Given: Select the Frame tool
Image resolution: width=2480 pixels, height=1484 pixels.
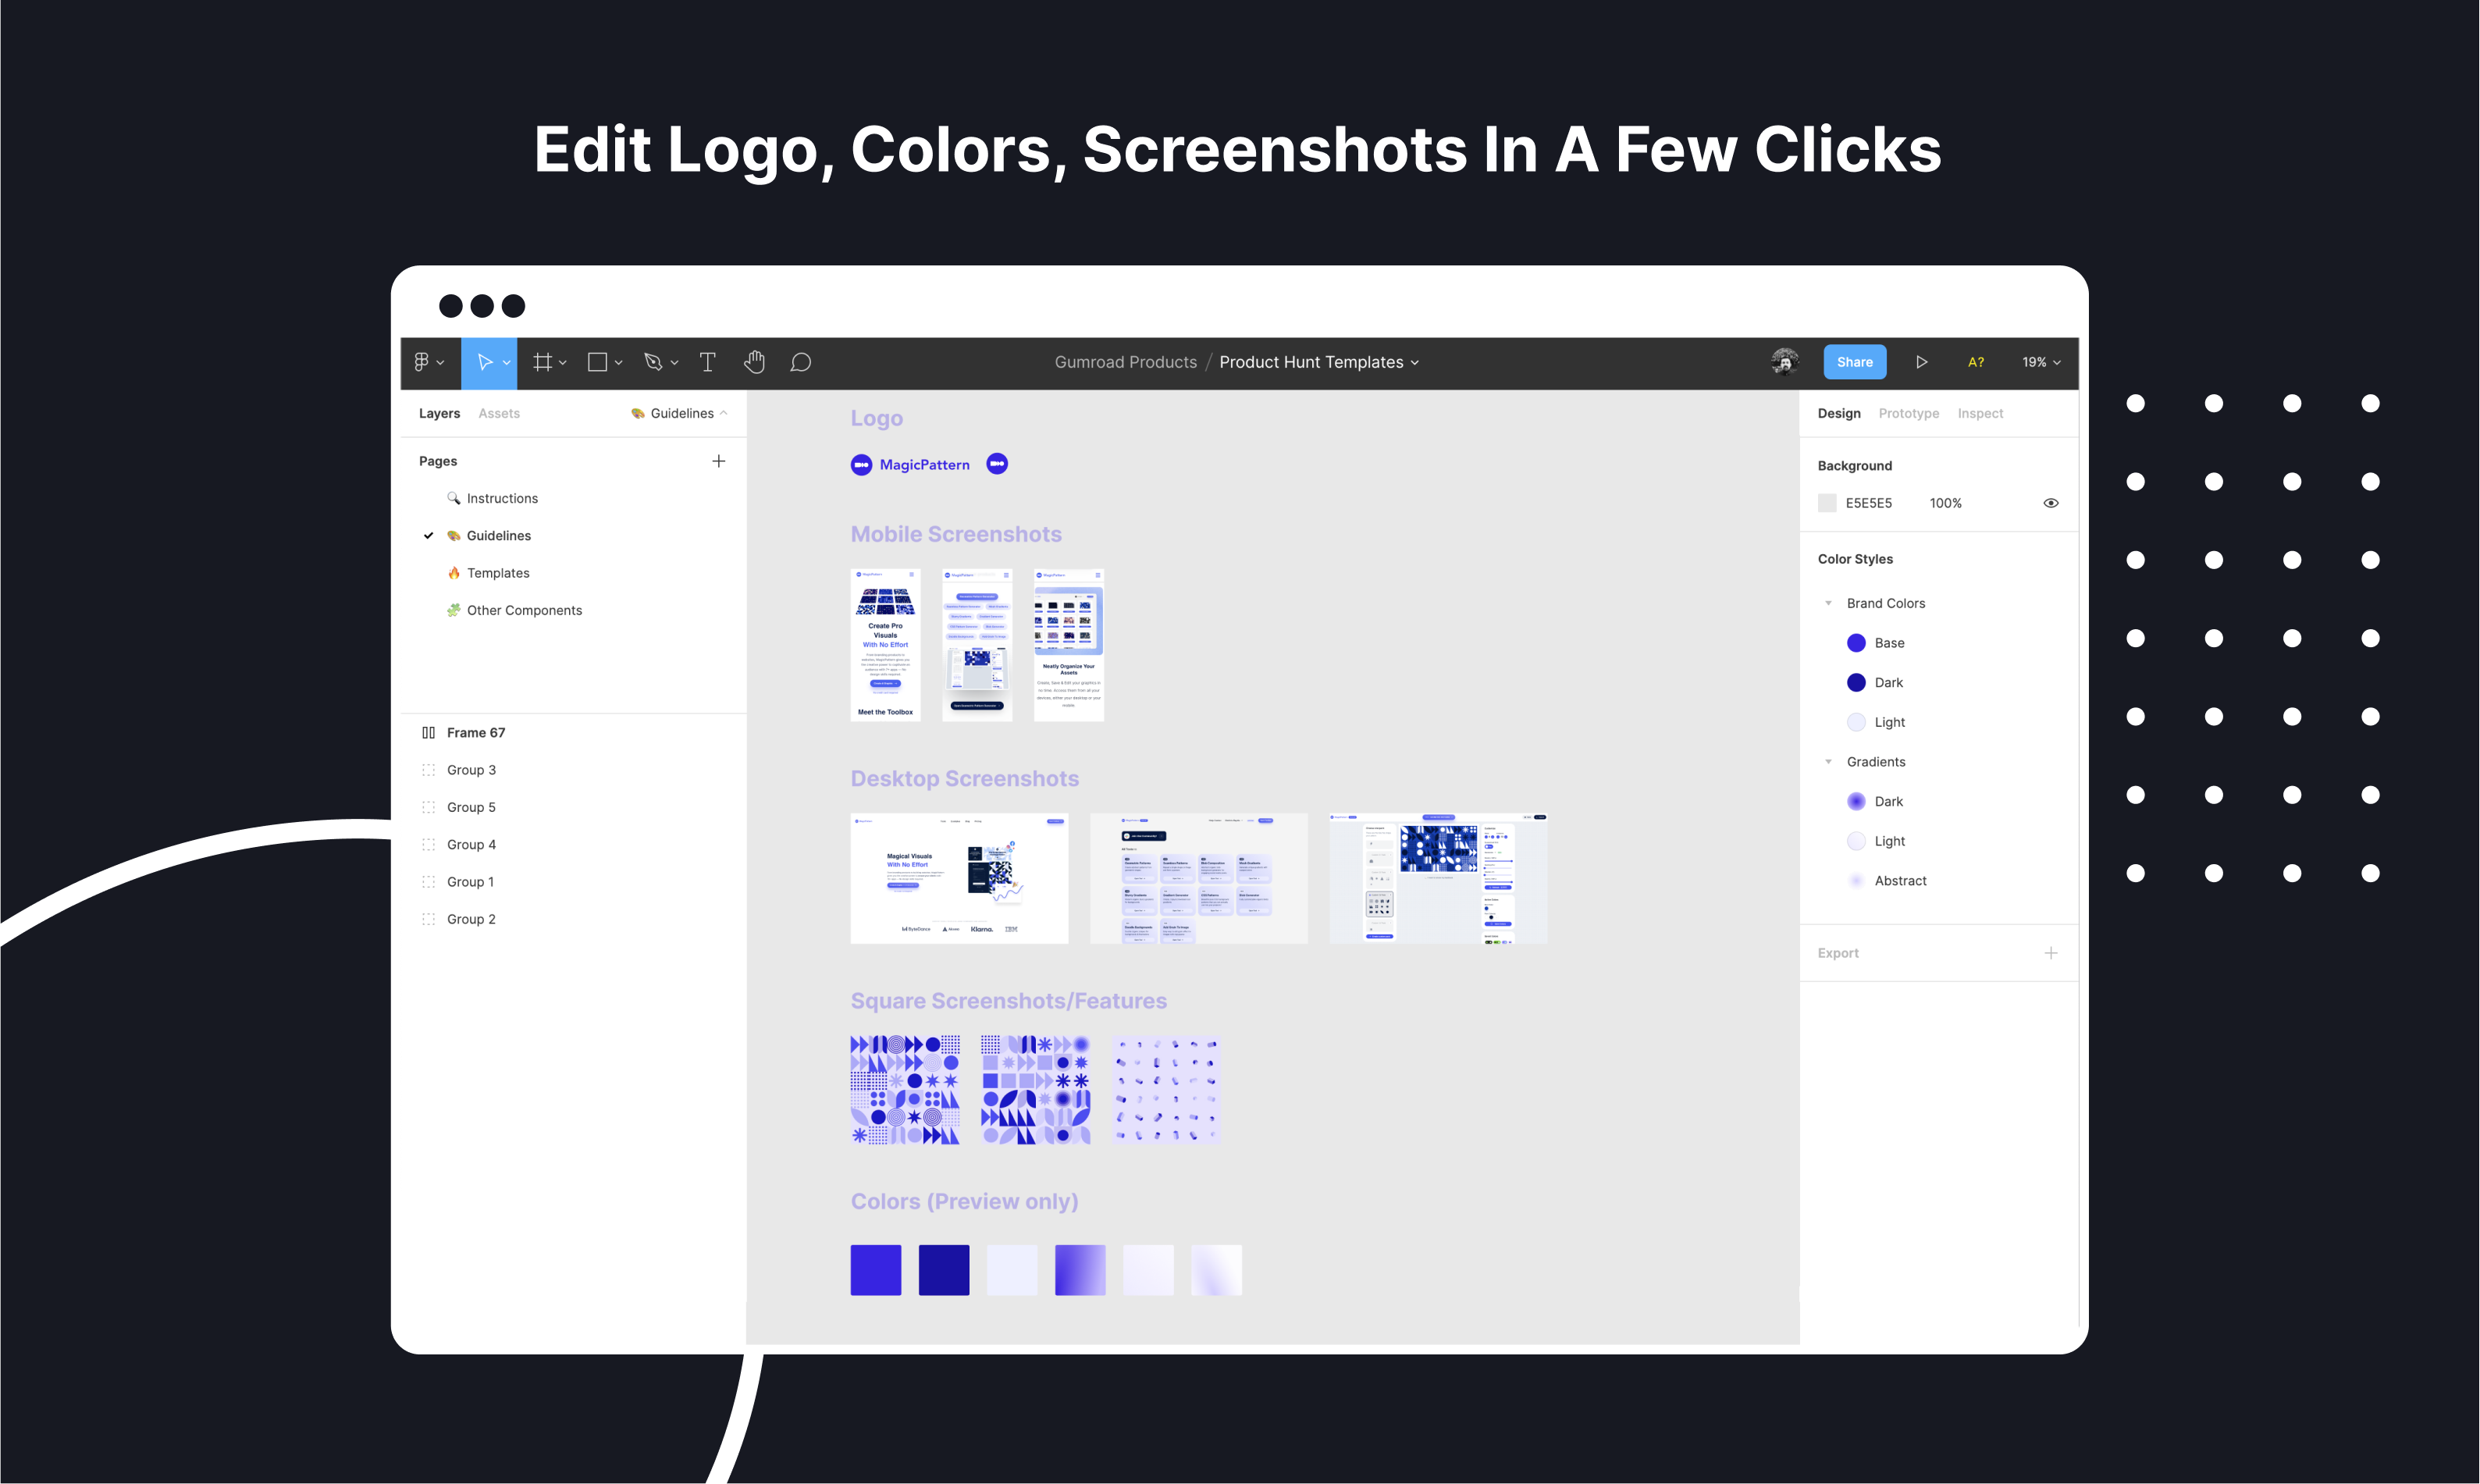Looking at the screenshot, I should (x=543, y=362).
